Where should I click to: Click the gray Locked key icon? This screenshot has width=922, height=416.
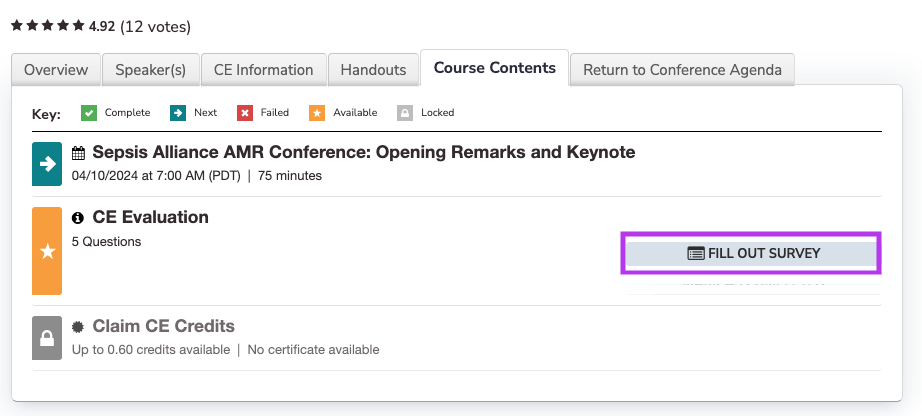pos(404,113)
